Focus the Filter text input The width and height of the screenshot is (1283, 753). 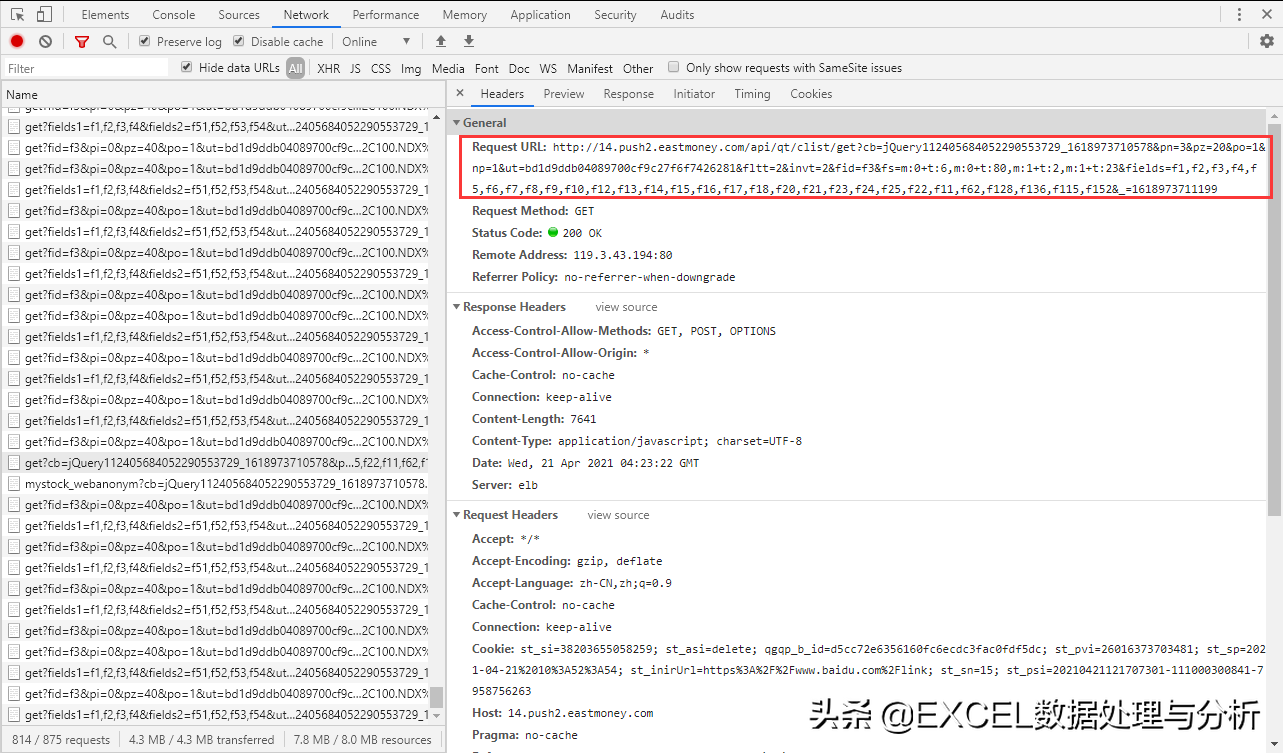[x=87, y=68]
